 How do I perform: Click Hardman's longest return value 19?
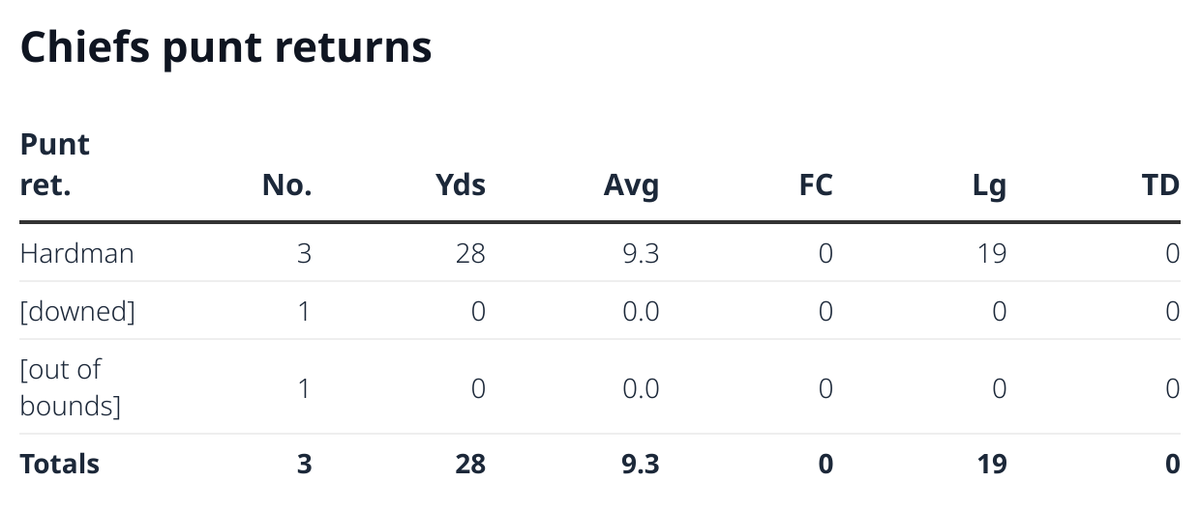click(992, 254)
